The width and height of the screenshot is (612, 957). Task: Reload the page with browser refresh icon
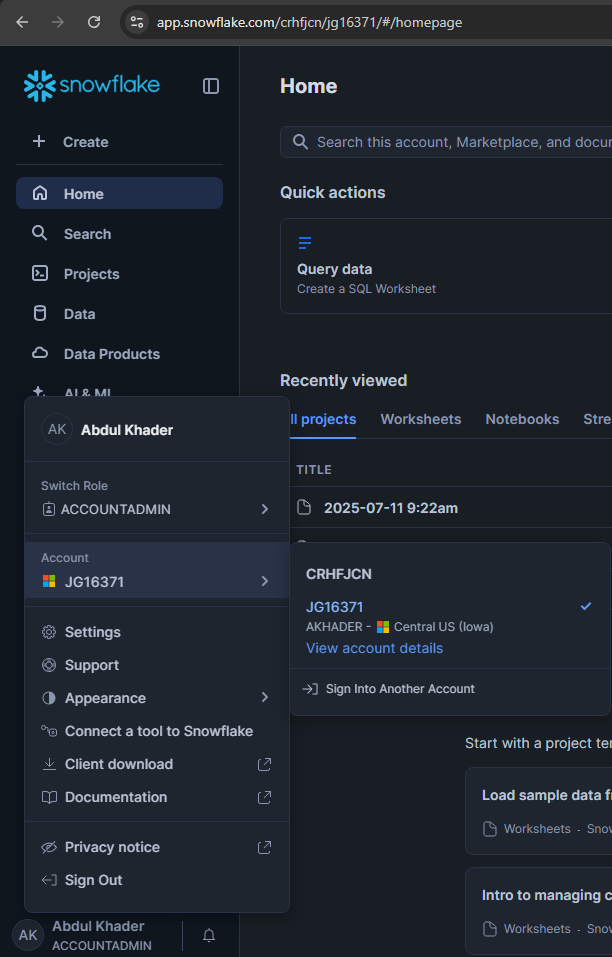click(x=94, y=22)
